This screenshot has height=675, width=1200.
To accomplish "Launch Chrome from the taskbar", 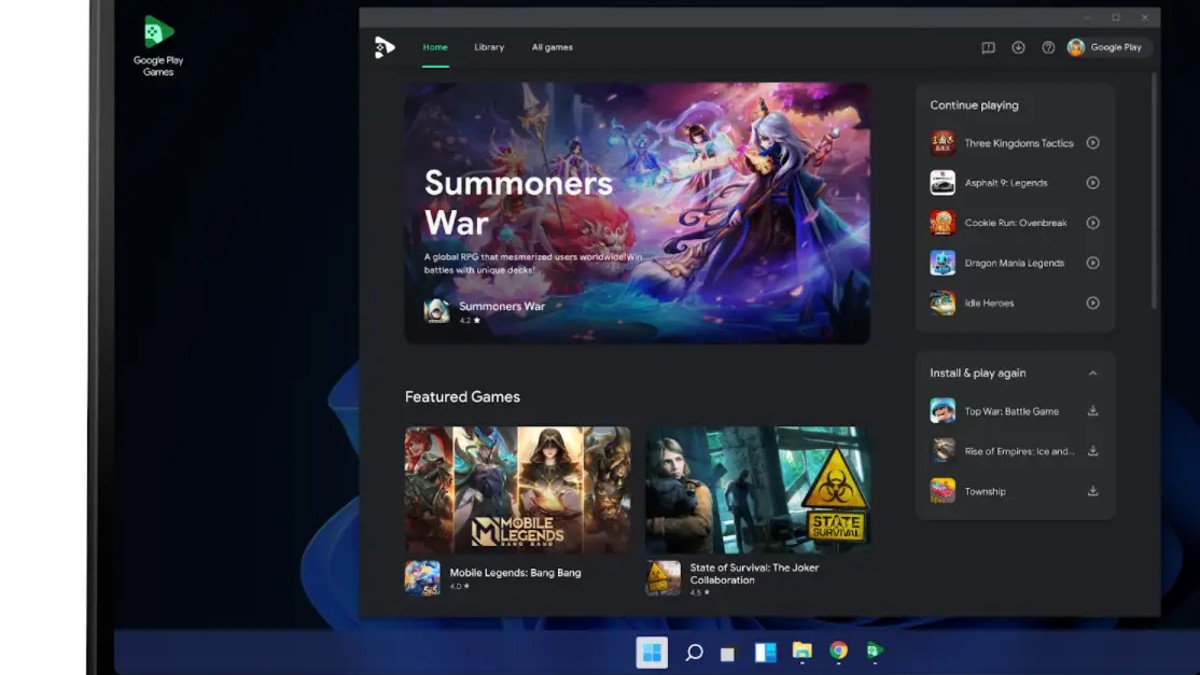I will pos(836,652).
